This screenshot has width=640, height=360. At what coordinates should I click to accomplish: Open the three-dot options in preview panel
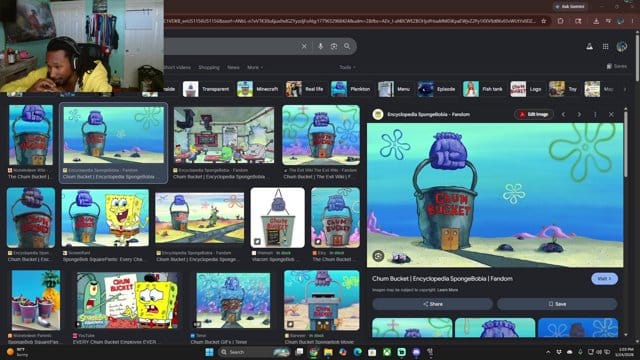(595, 115)
